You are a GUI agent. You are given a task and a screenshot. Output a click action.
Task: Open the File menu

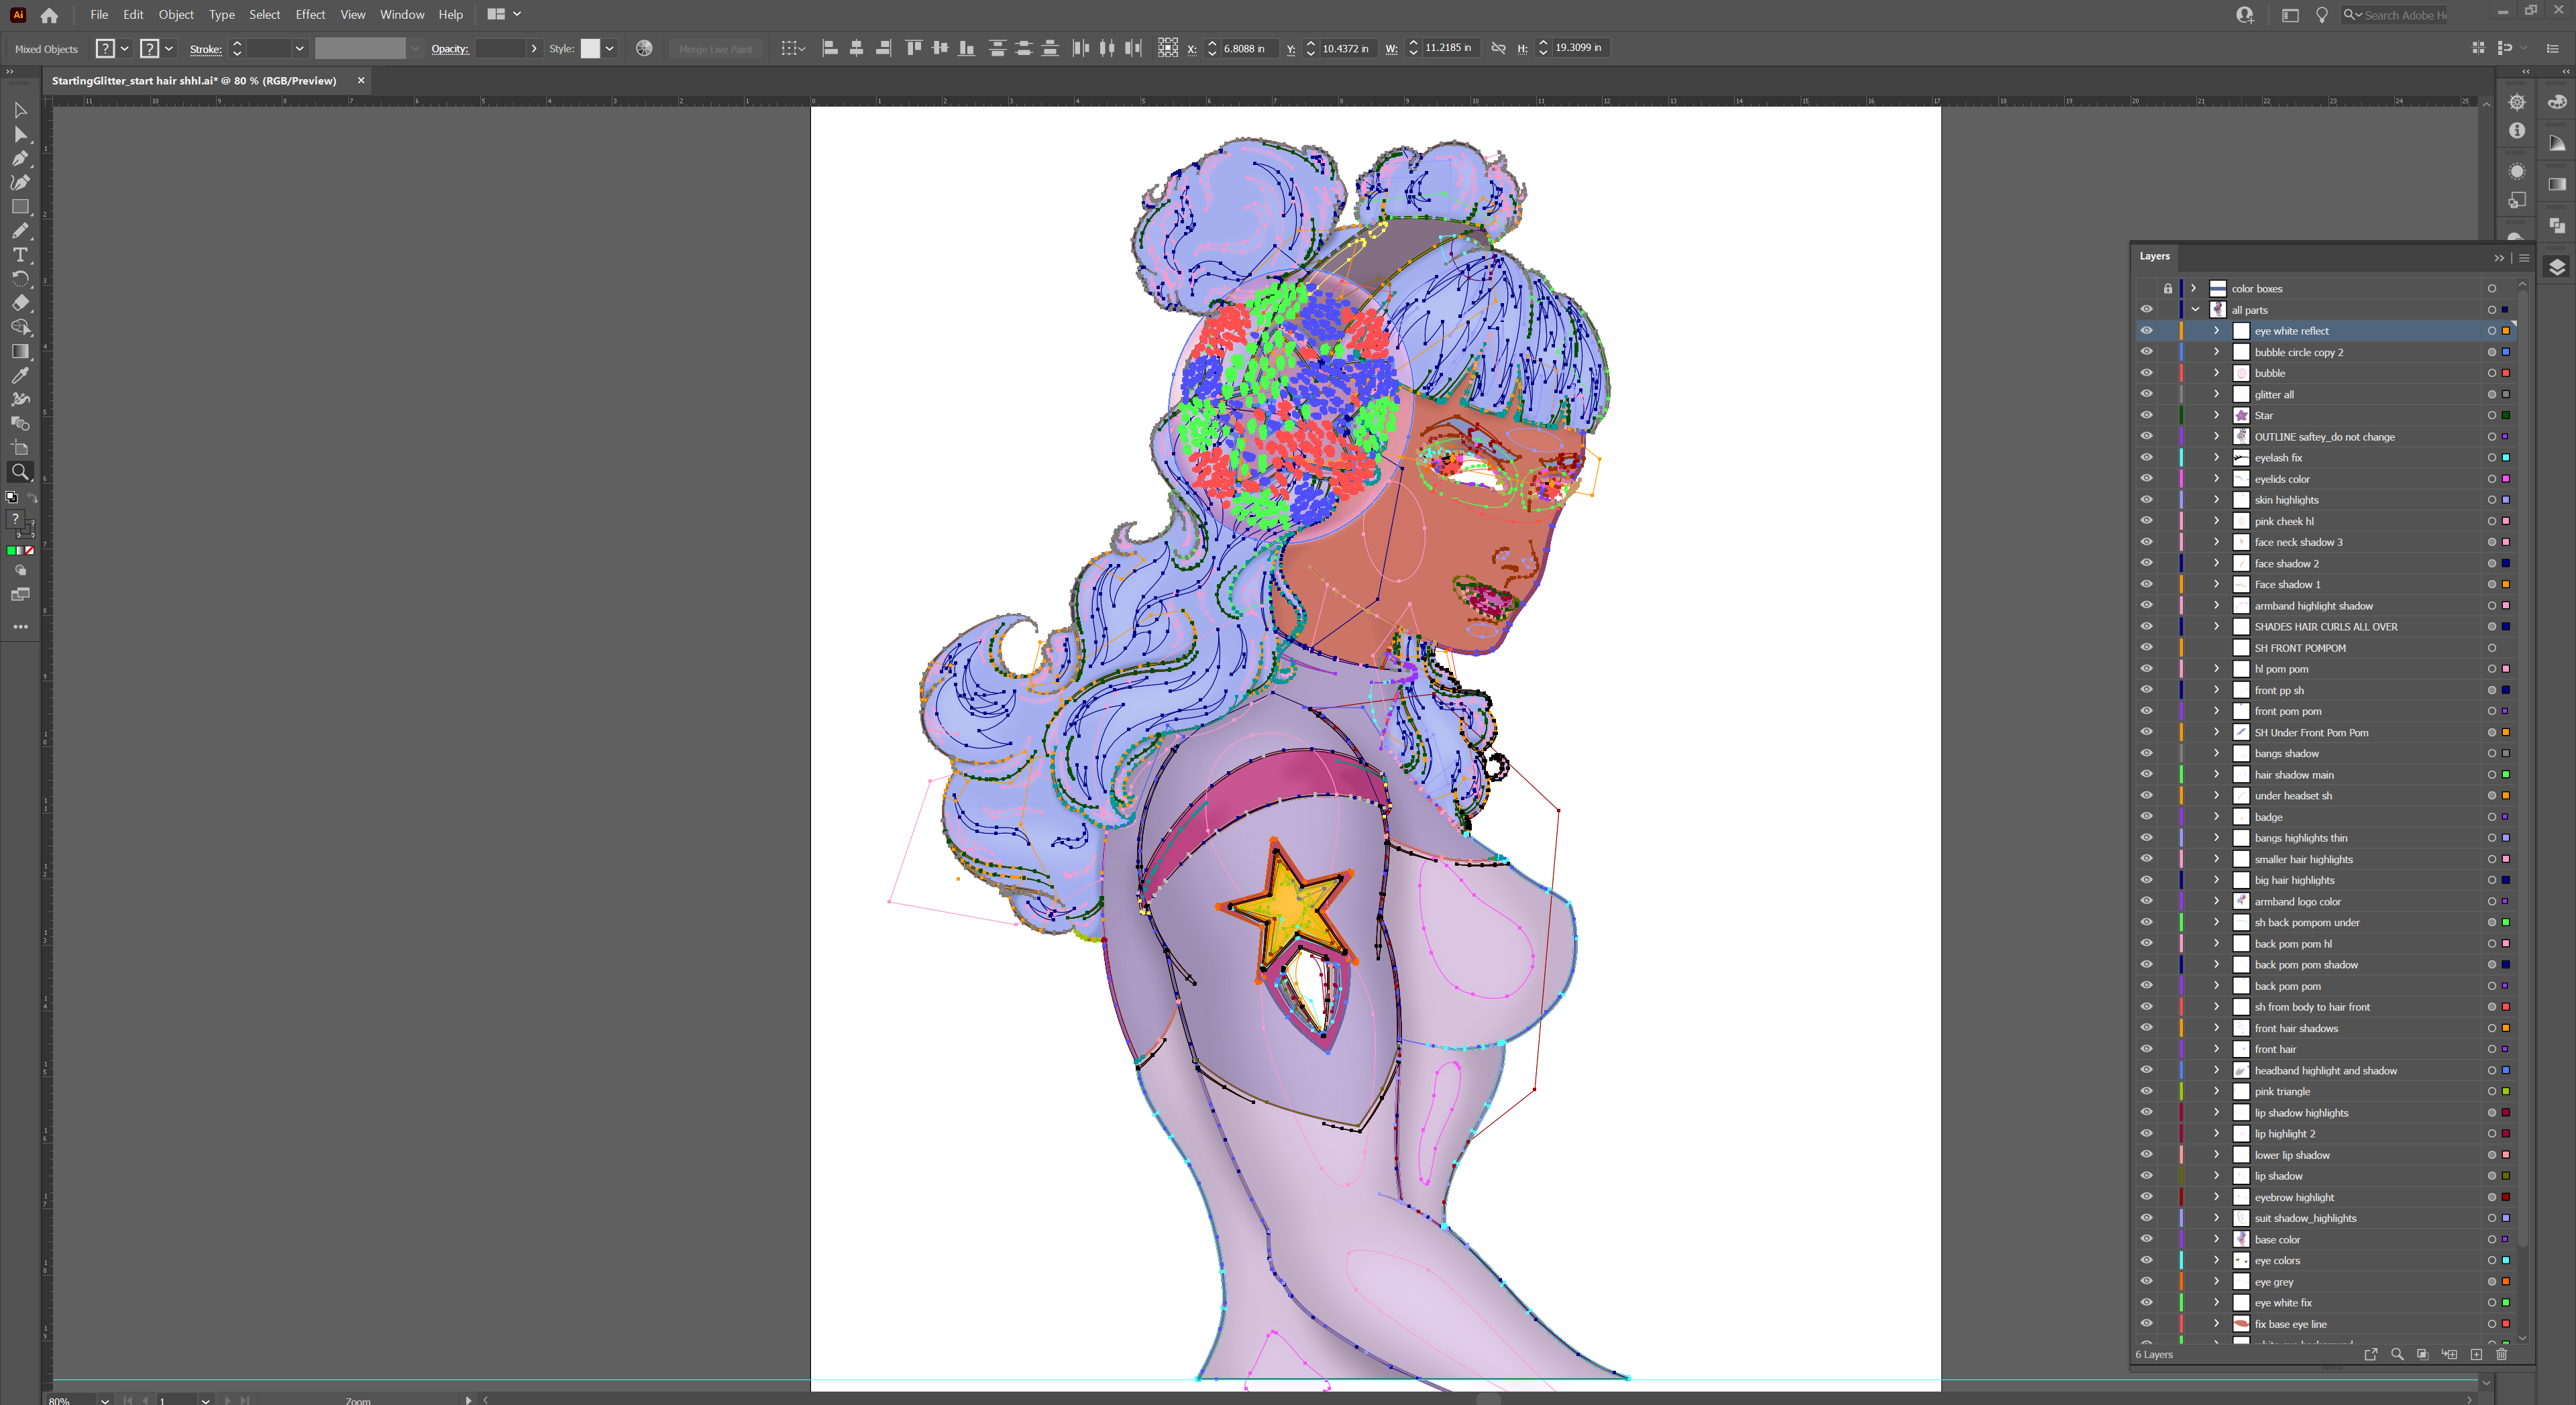(99, 14)
